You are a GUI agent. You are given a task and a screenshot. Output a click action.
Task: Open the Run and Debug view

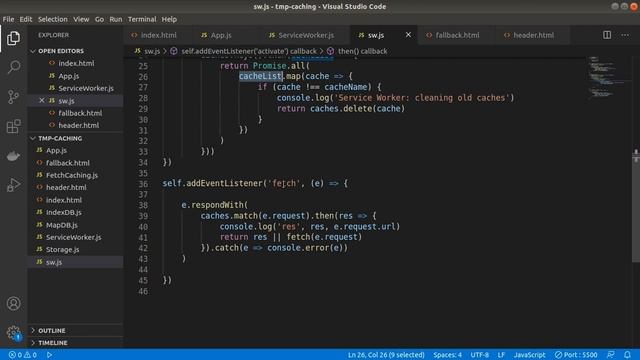[13, 185]
